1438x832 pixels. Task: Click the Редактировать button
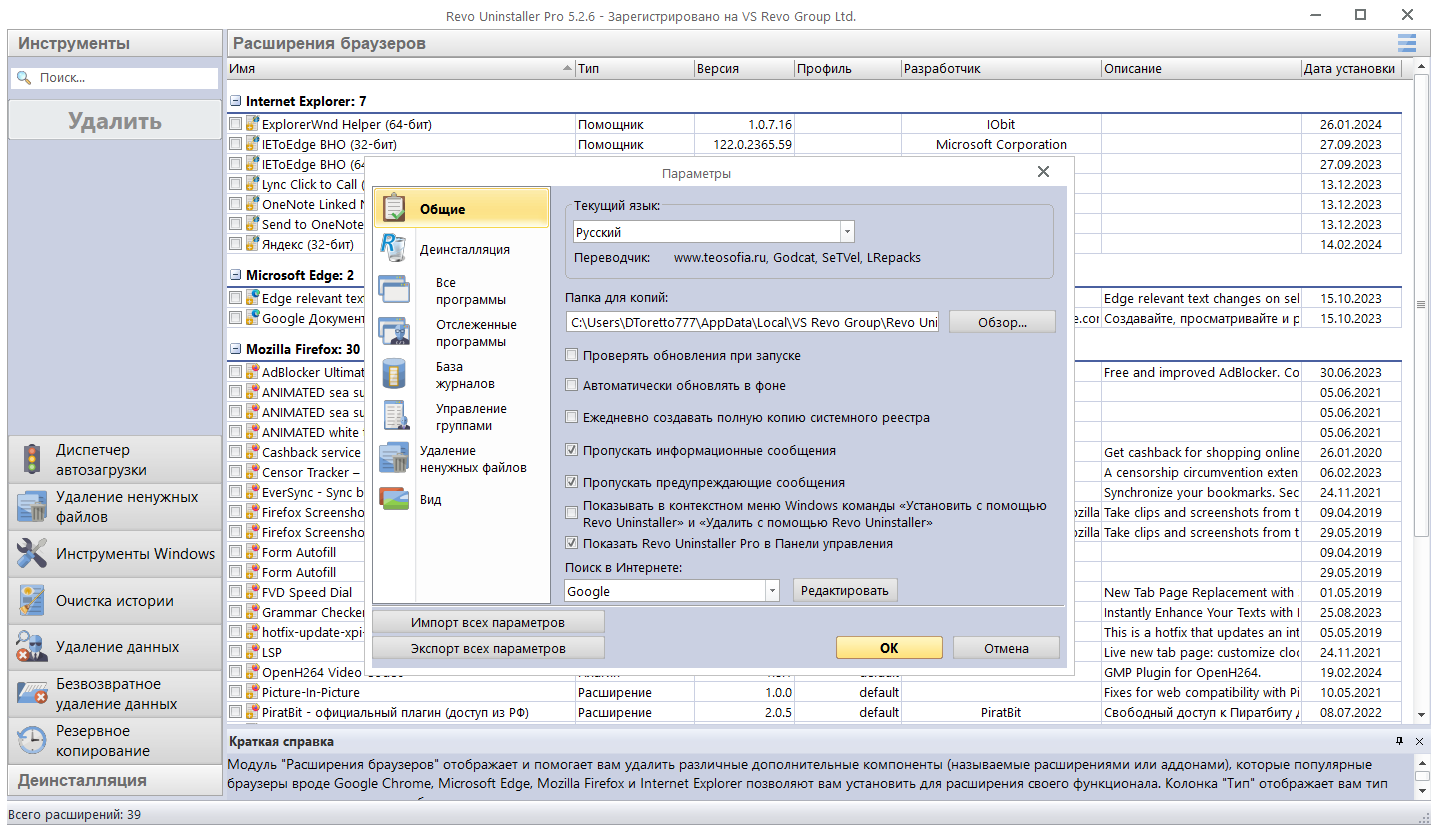845,590
